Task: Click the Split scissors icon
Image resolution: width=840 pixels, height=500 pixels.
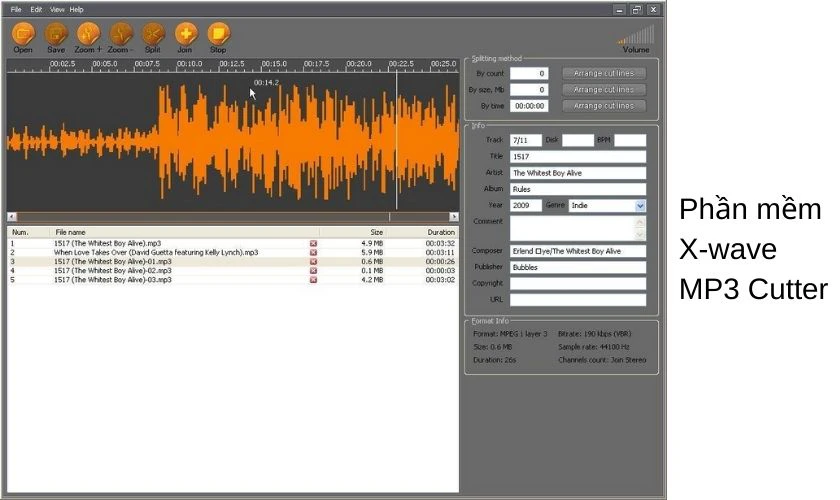Action: (153, 34)
